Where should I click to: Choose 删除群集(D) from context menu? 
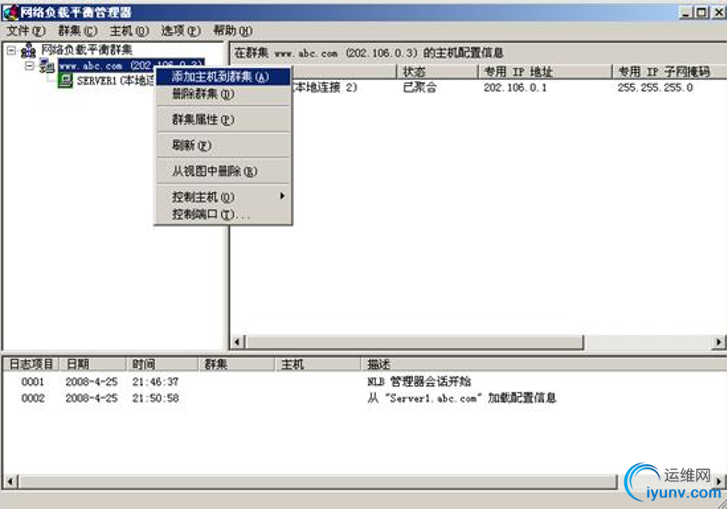click(223, 94)
